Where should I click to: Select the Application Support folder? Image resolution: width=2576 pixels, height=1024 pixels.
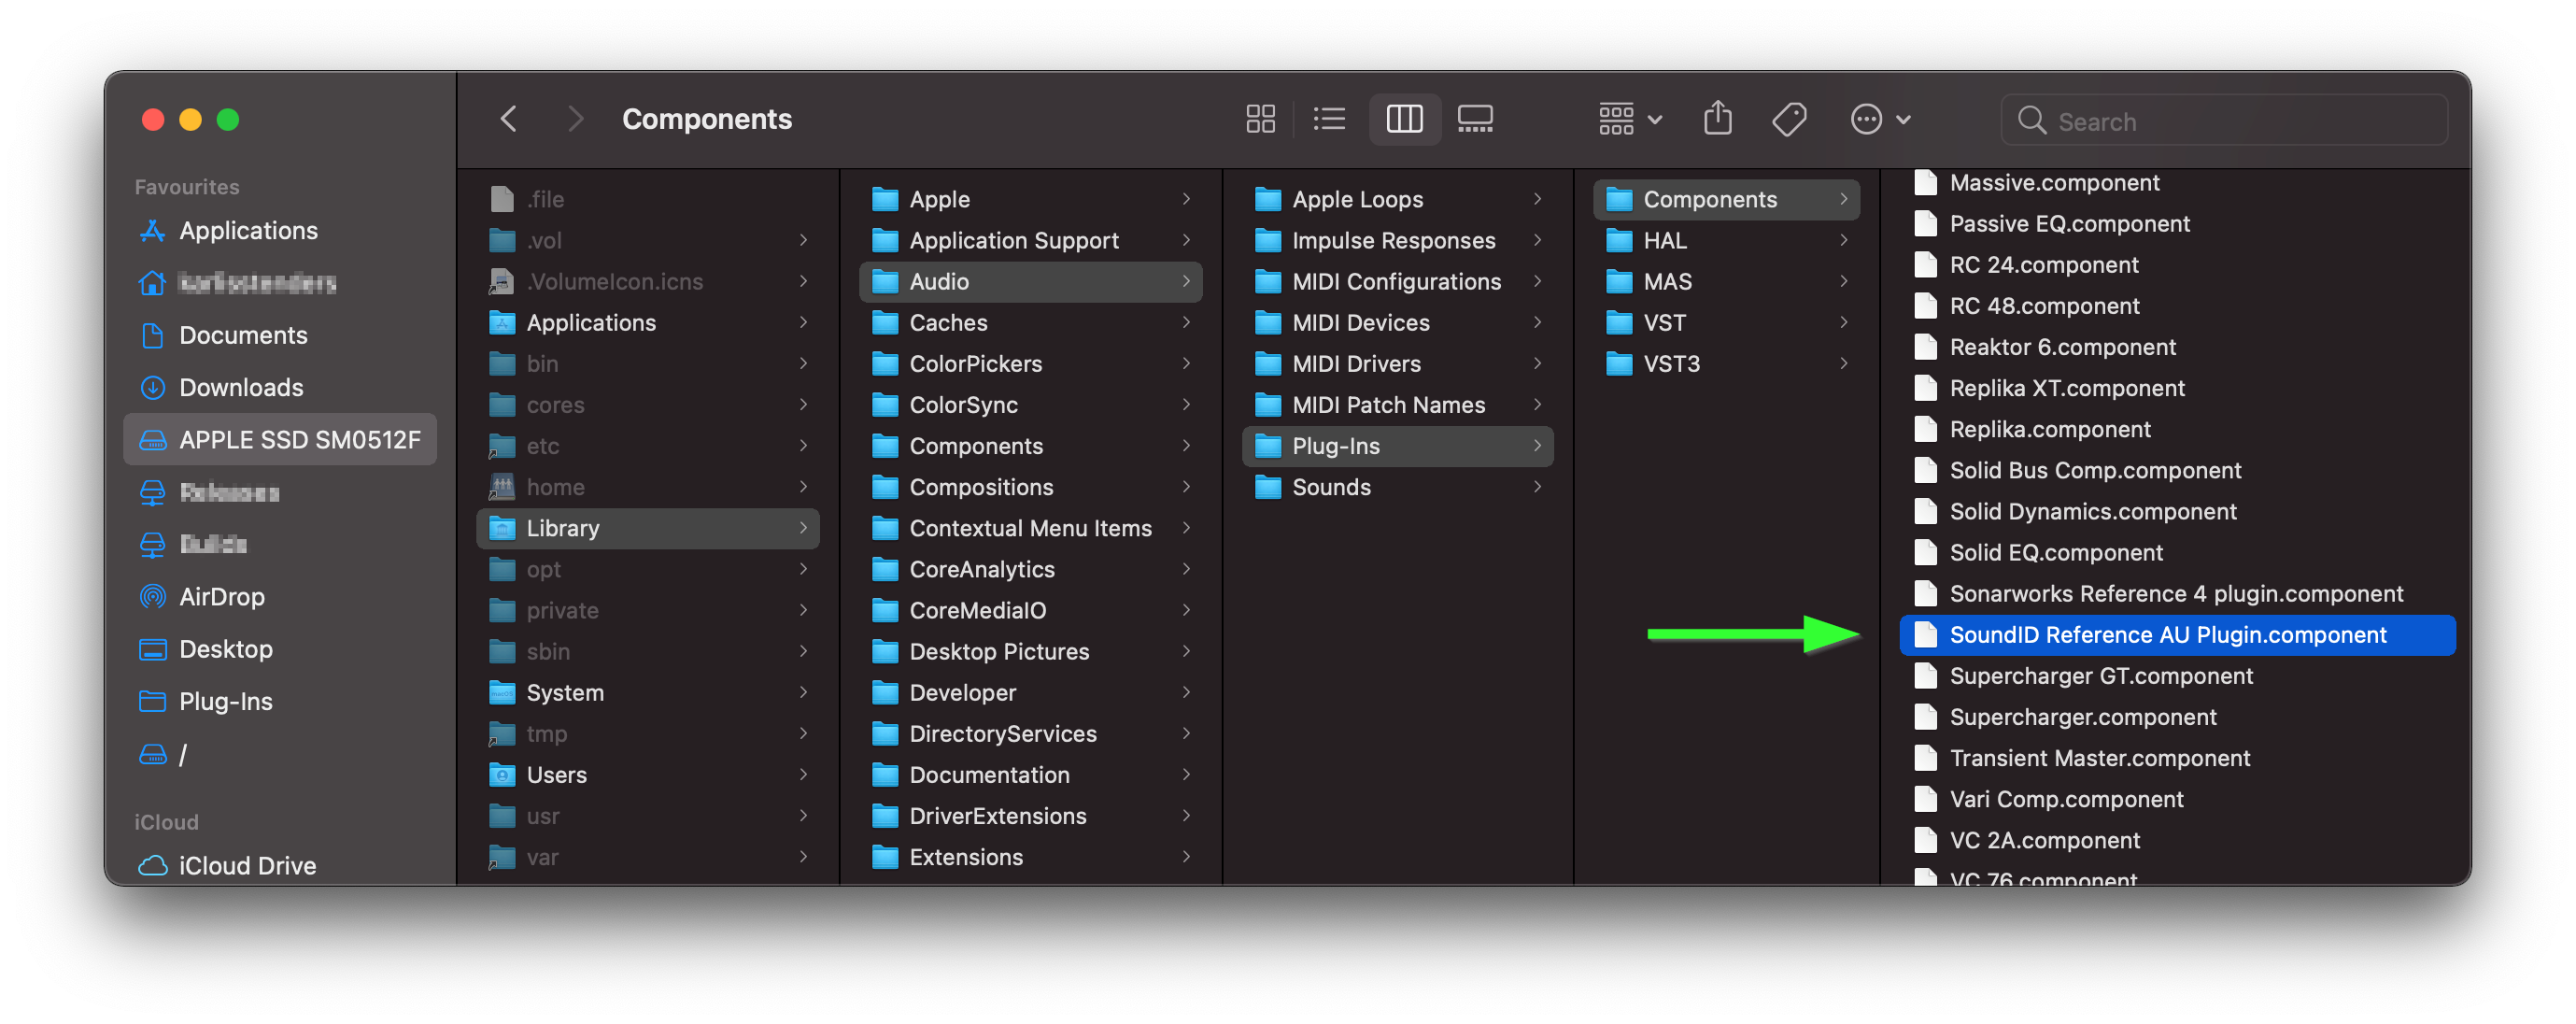pos(1030,240)
